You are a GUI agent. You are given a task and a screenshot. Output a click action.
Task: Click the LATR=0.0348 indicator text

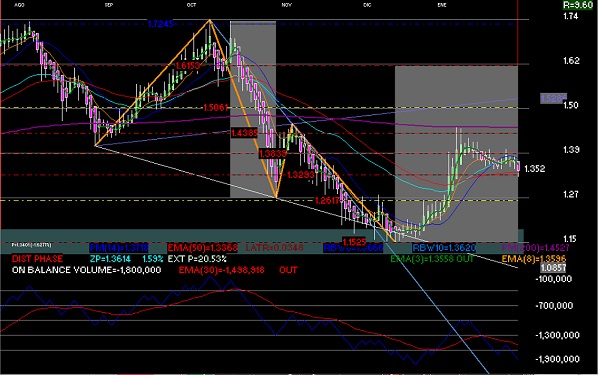point(274,248)
